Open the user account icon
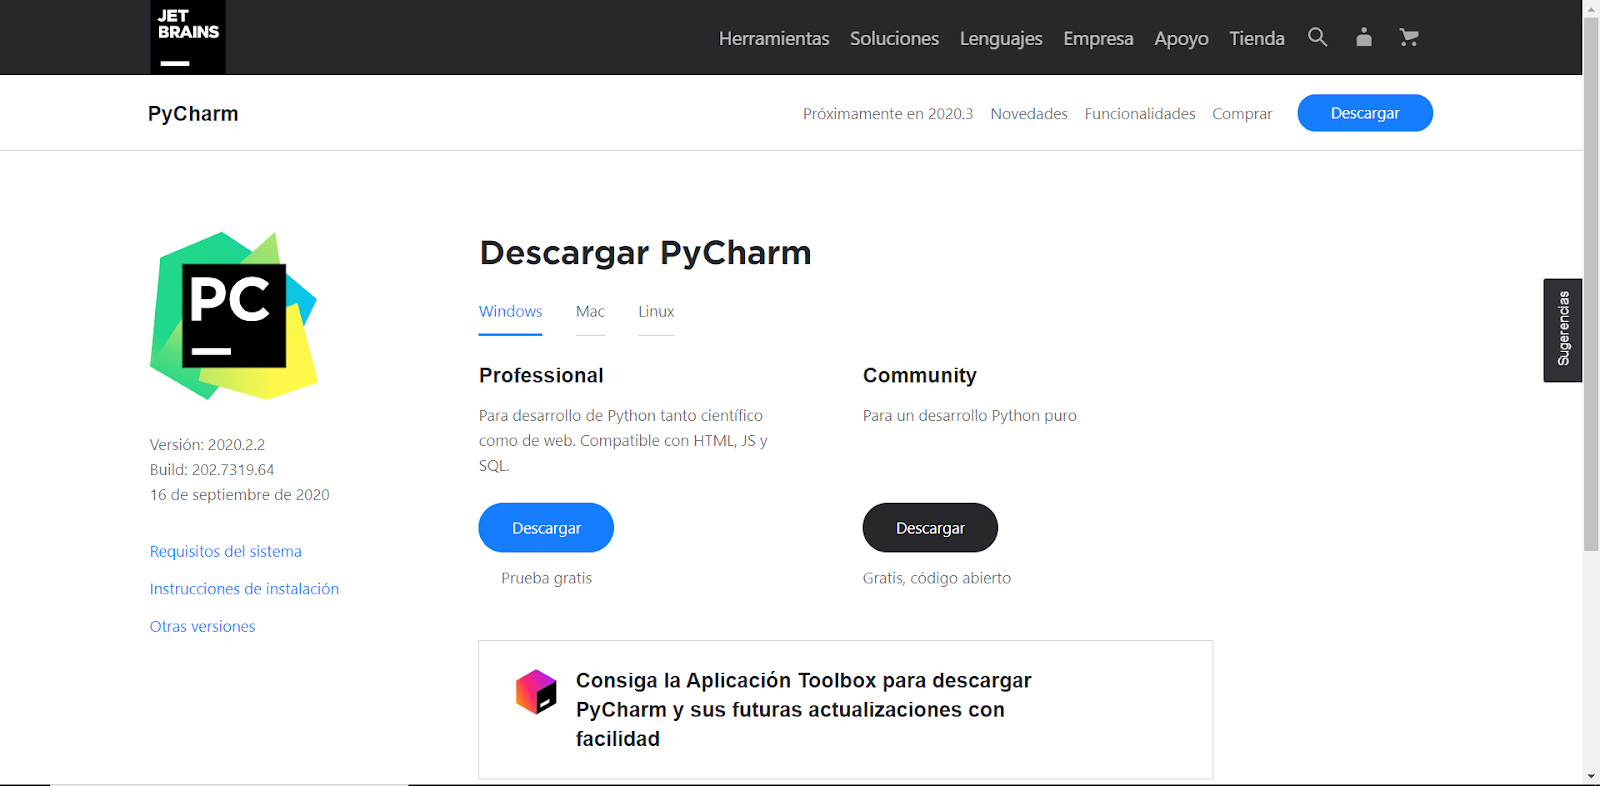The width and height of the screenshot is (1600, 786). pyautogui.click(x=1364, y=37)
